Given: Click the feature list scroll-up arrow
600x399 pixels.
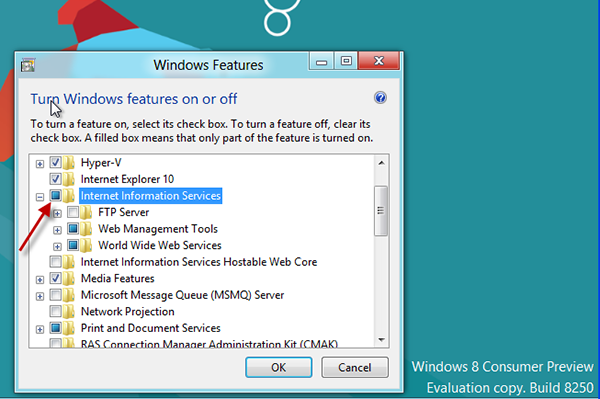Looking at the screenshot, I should click(381, 163).
